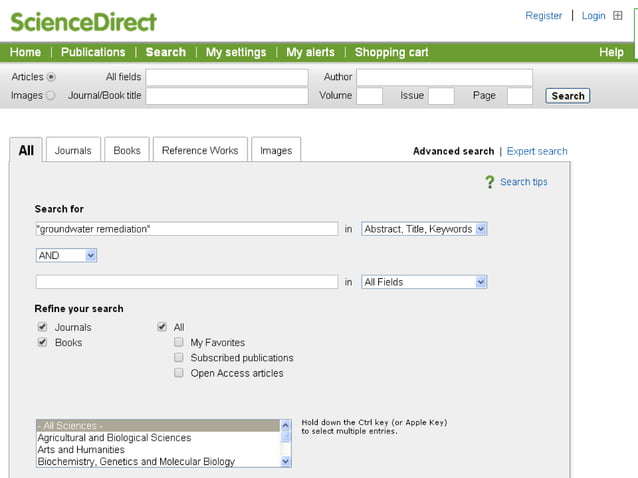Screen dimensions: 638x478
Task: Click the plus icon beside Login
Action: (x=617, y=16)
